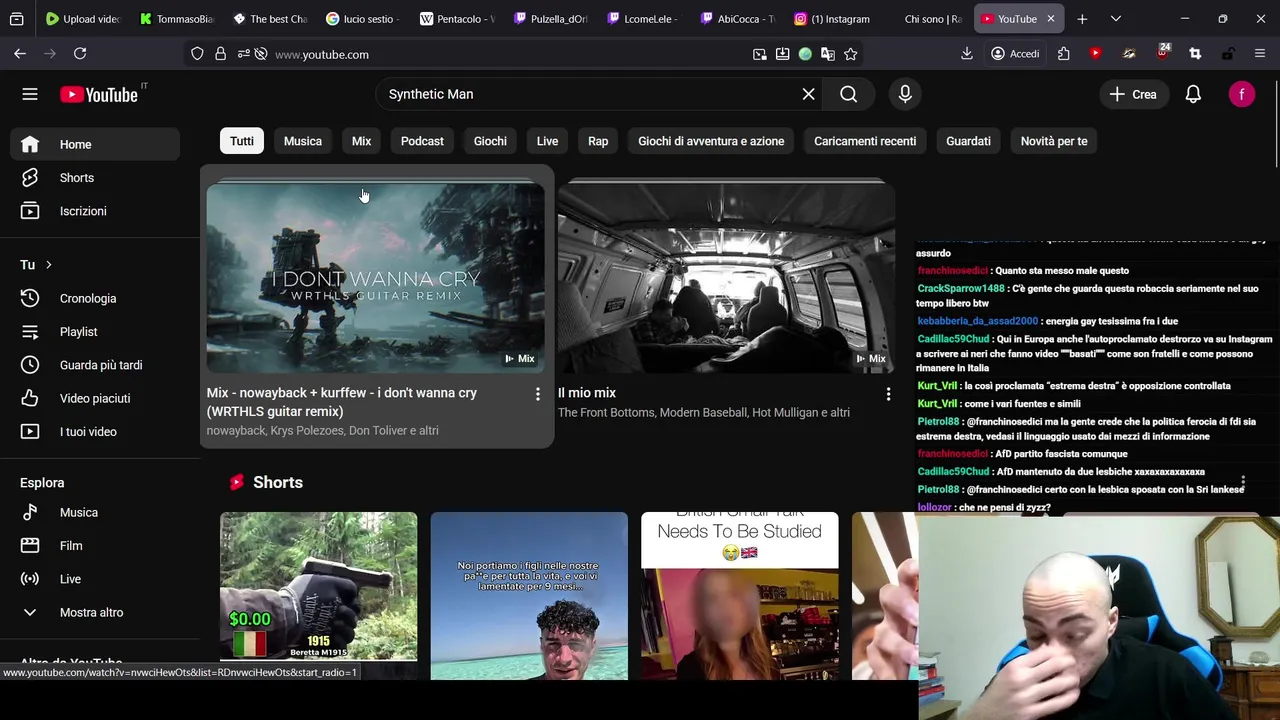The width and height of the screenshot is (1280, 720).
Task: Open Video piaciuti list
Action: (x=95, y=398)
